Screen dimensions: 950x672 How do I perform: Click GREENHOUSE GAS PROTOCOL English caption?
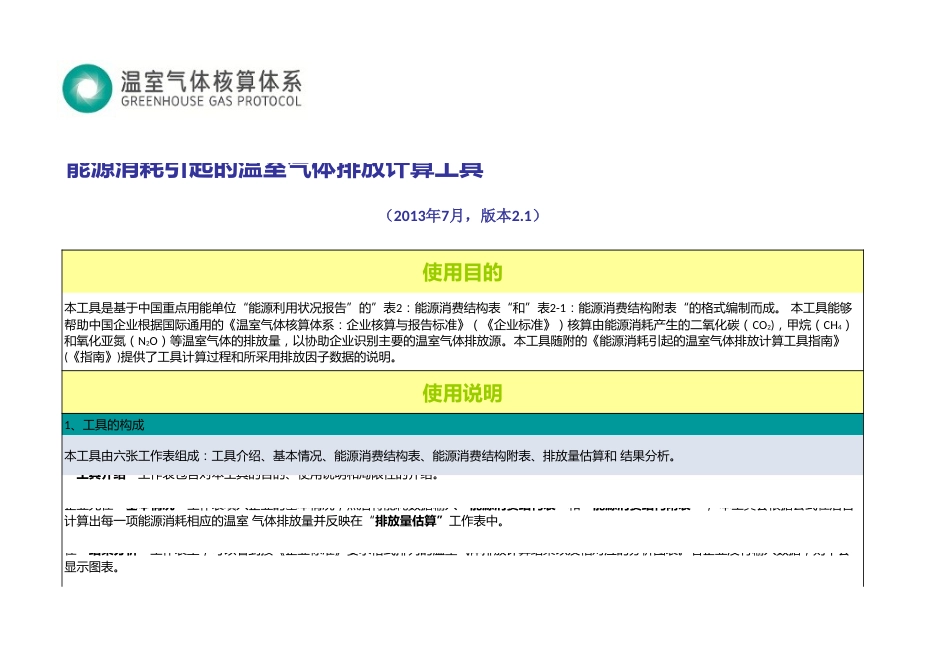click(x=211, y=101)
